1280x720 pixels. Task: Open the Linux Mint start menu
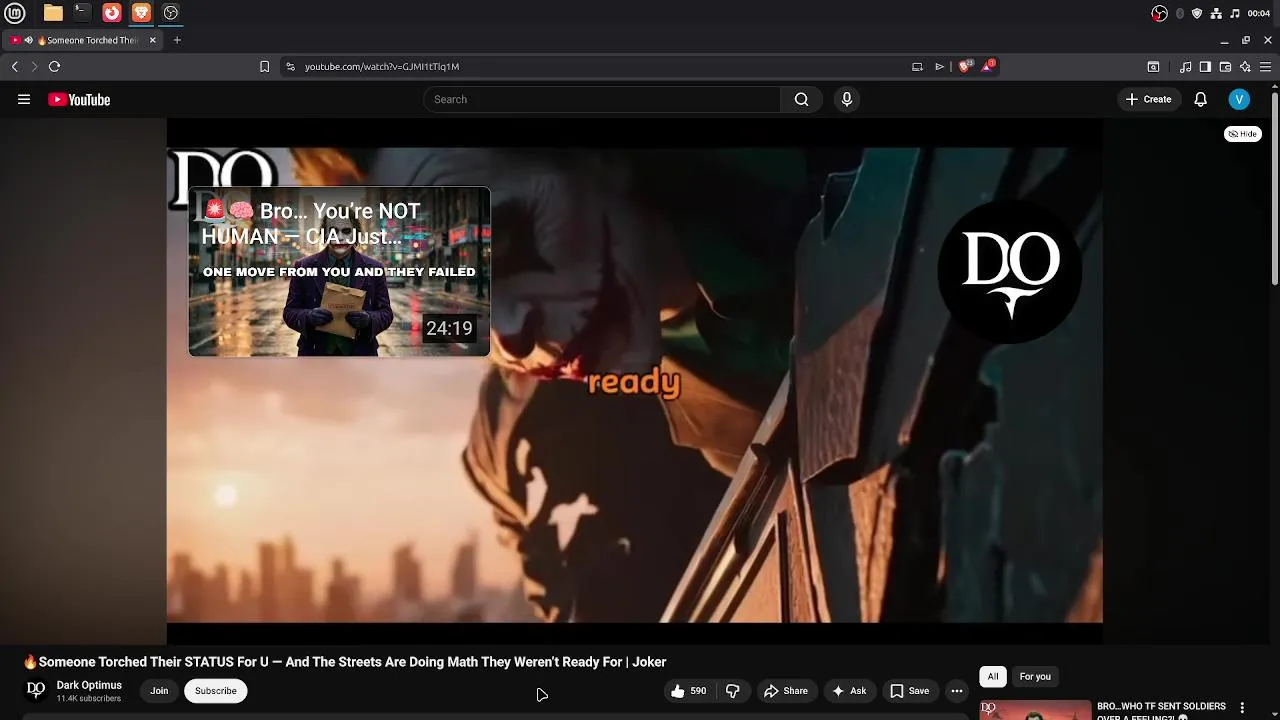pyautogui.click(x=15, y=13)
